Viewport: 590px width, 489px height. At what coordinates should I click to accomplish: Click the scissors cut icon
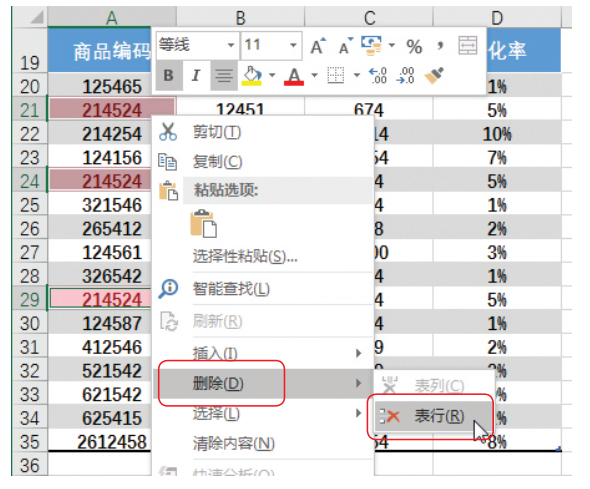point(168,132)
